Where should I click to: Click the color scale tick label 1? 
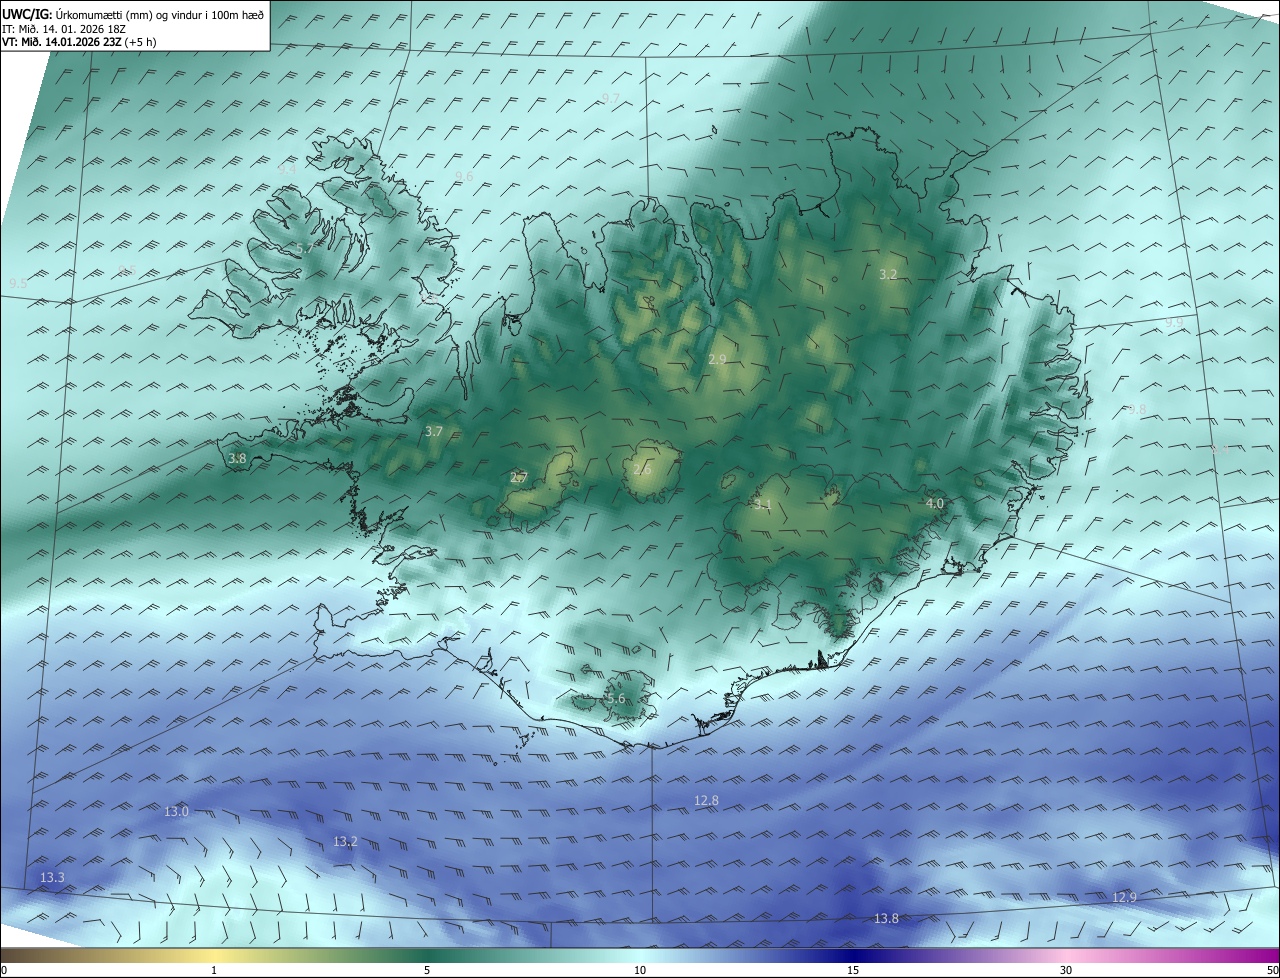pos(214,970)
